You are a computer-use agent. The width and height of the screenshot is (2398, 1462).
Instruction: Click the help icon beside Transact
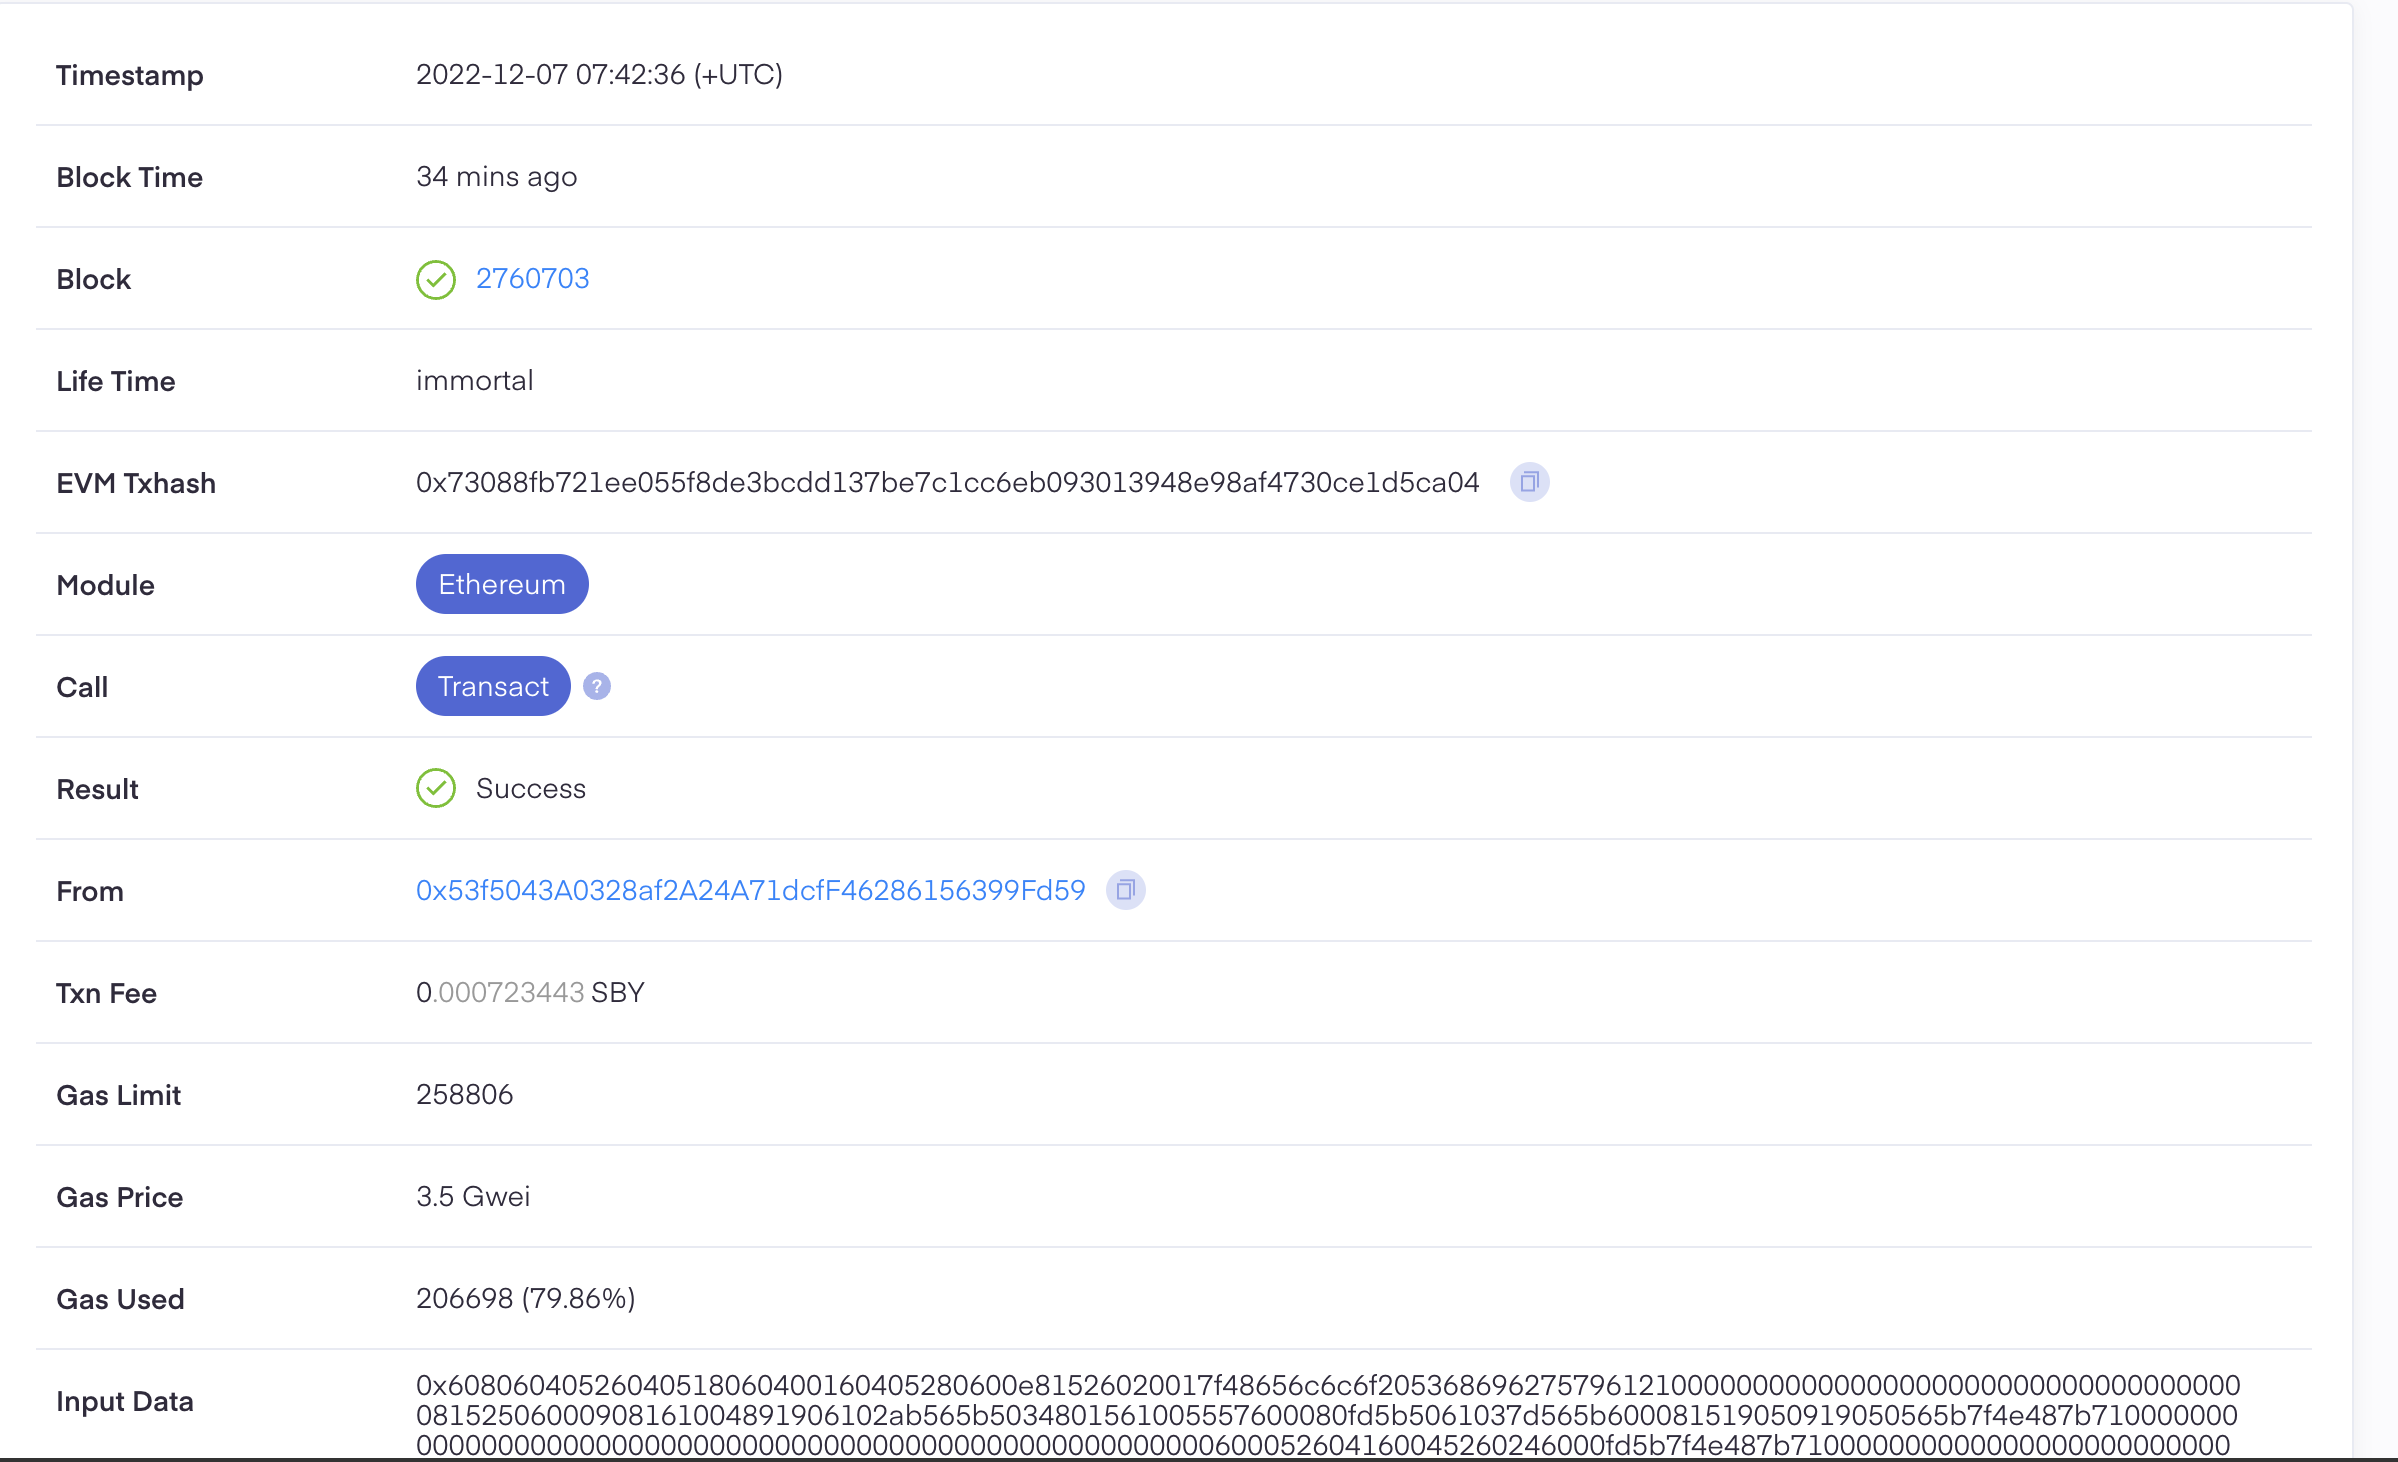click(597, 687)
